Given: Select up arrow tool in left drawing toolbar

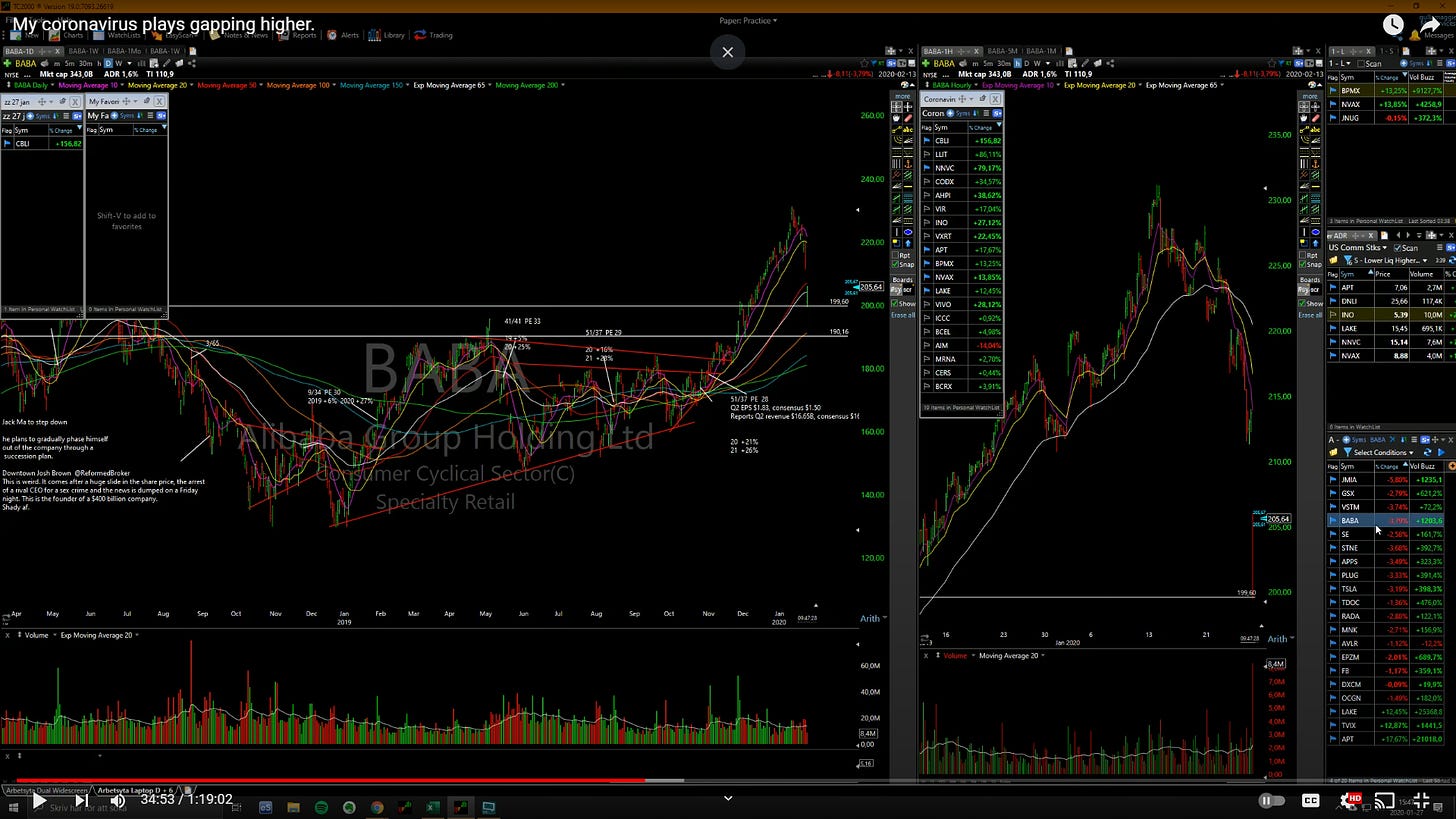Looking at the screenshot, I should 908,242.
